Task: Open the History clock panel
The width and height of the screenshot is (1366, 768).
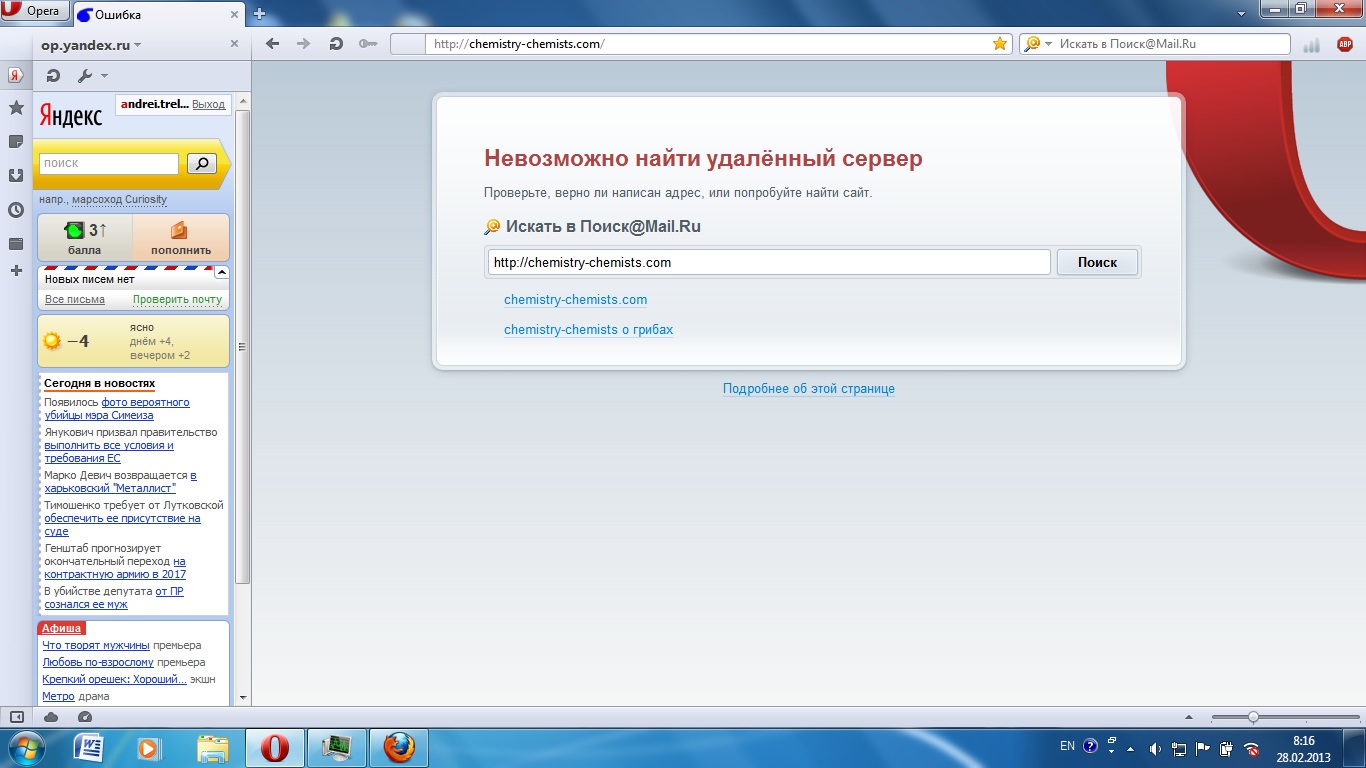Action: point(16,210)
